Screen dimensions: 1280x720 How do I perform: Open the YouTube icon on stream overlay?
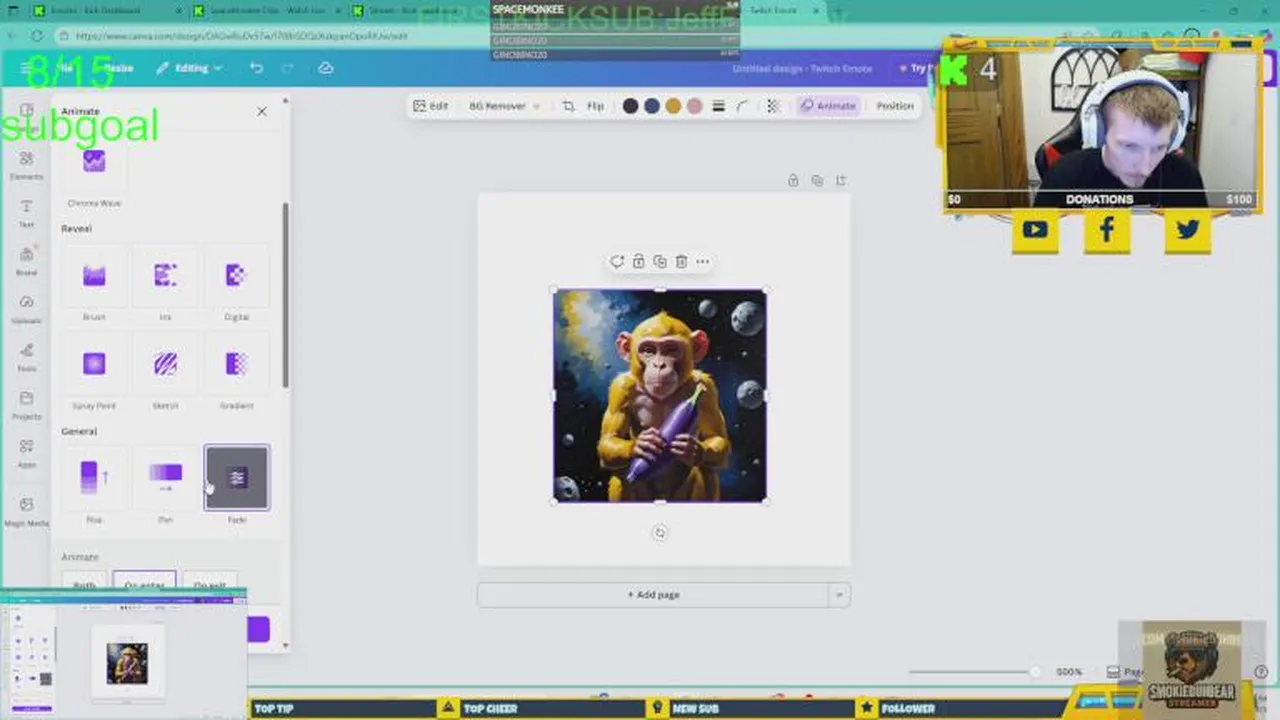point(1035,230)
